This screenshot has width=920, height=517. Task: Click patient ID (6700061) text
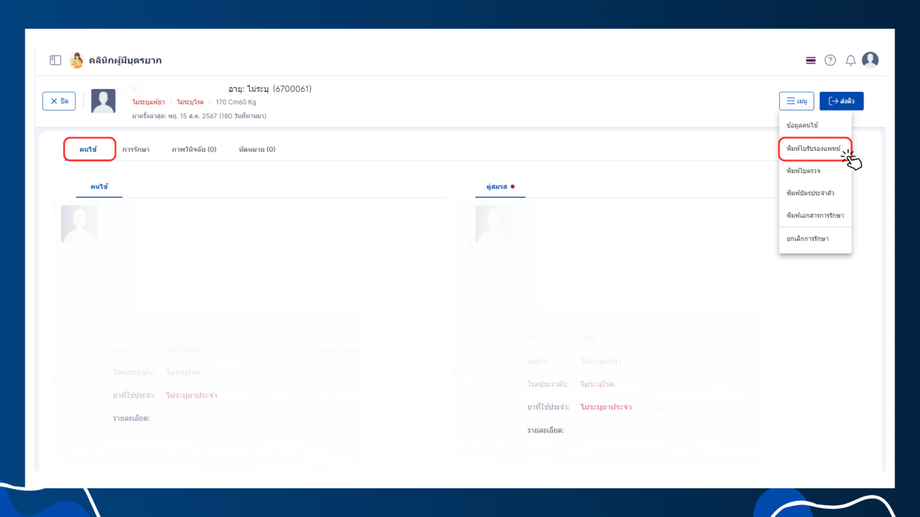292,89
